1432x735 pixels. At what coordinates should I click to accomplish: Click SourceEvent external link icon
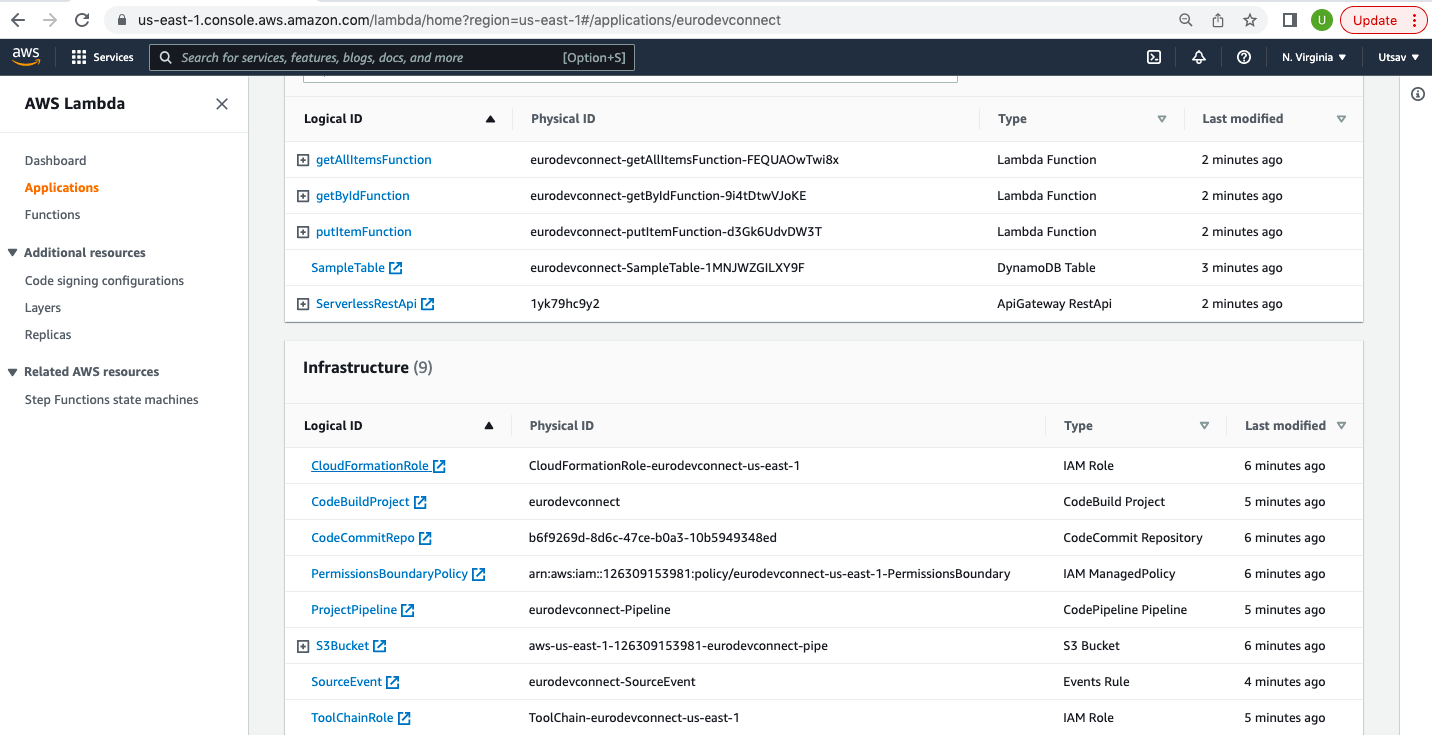click(393, 682)
